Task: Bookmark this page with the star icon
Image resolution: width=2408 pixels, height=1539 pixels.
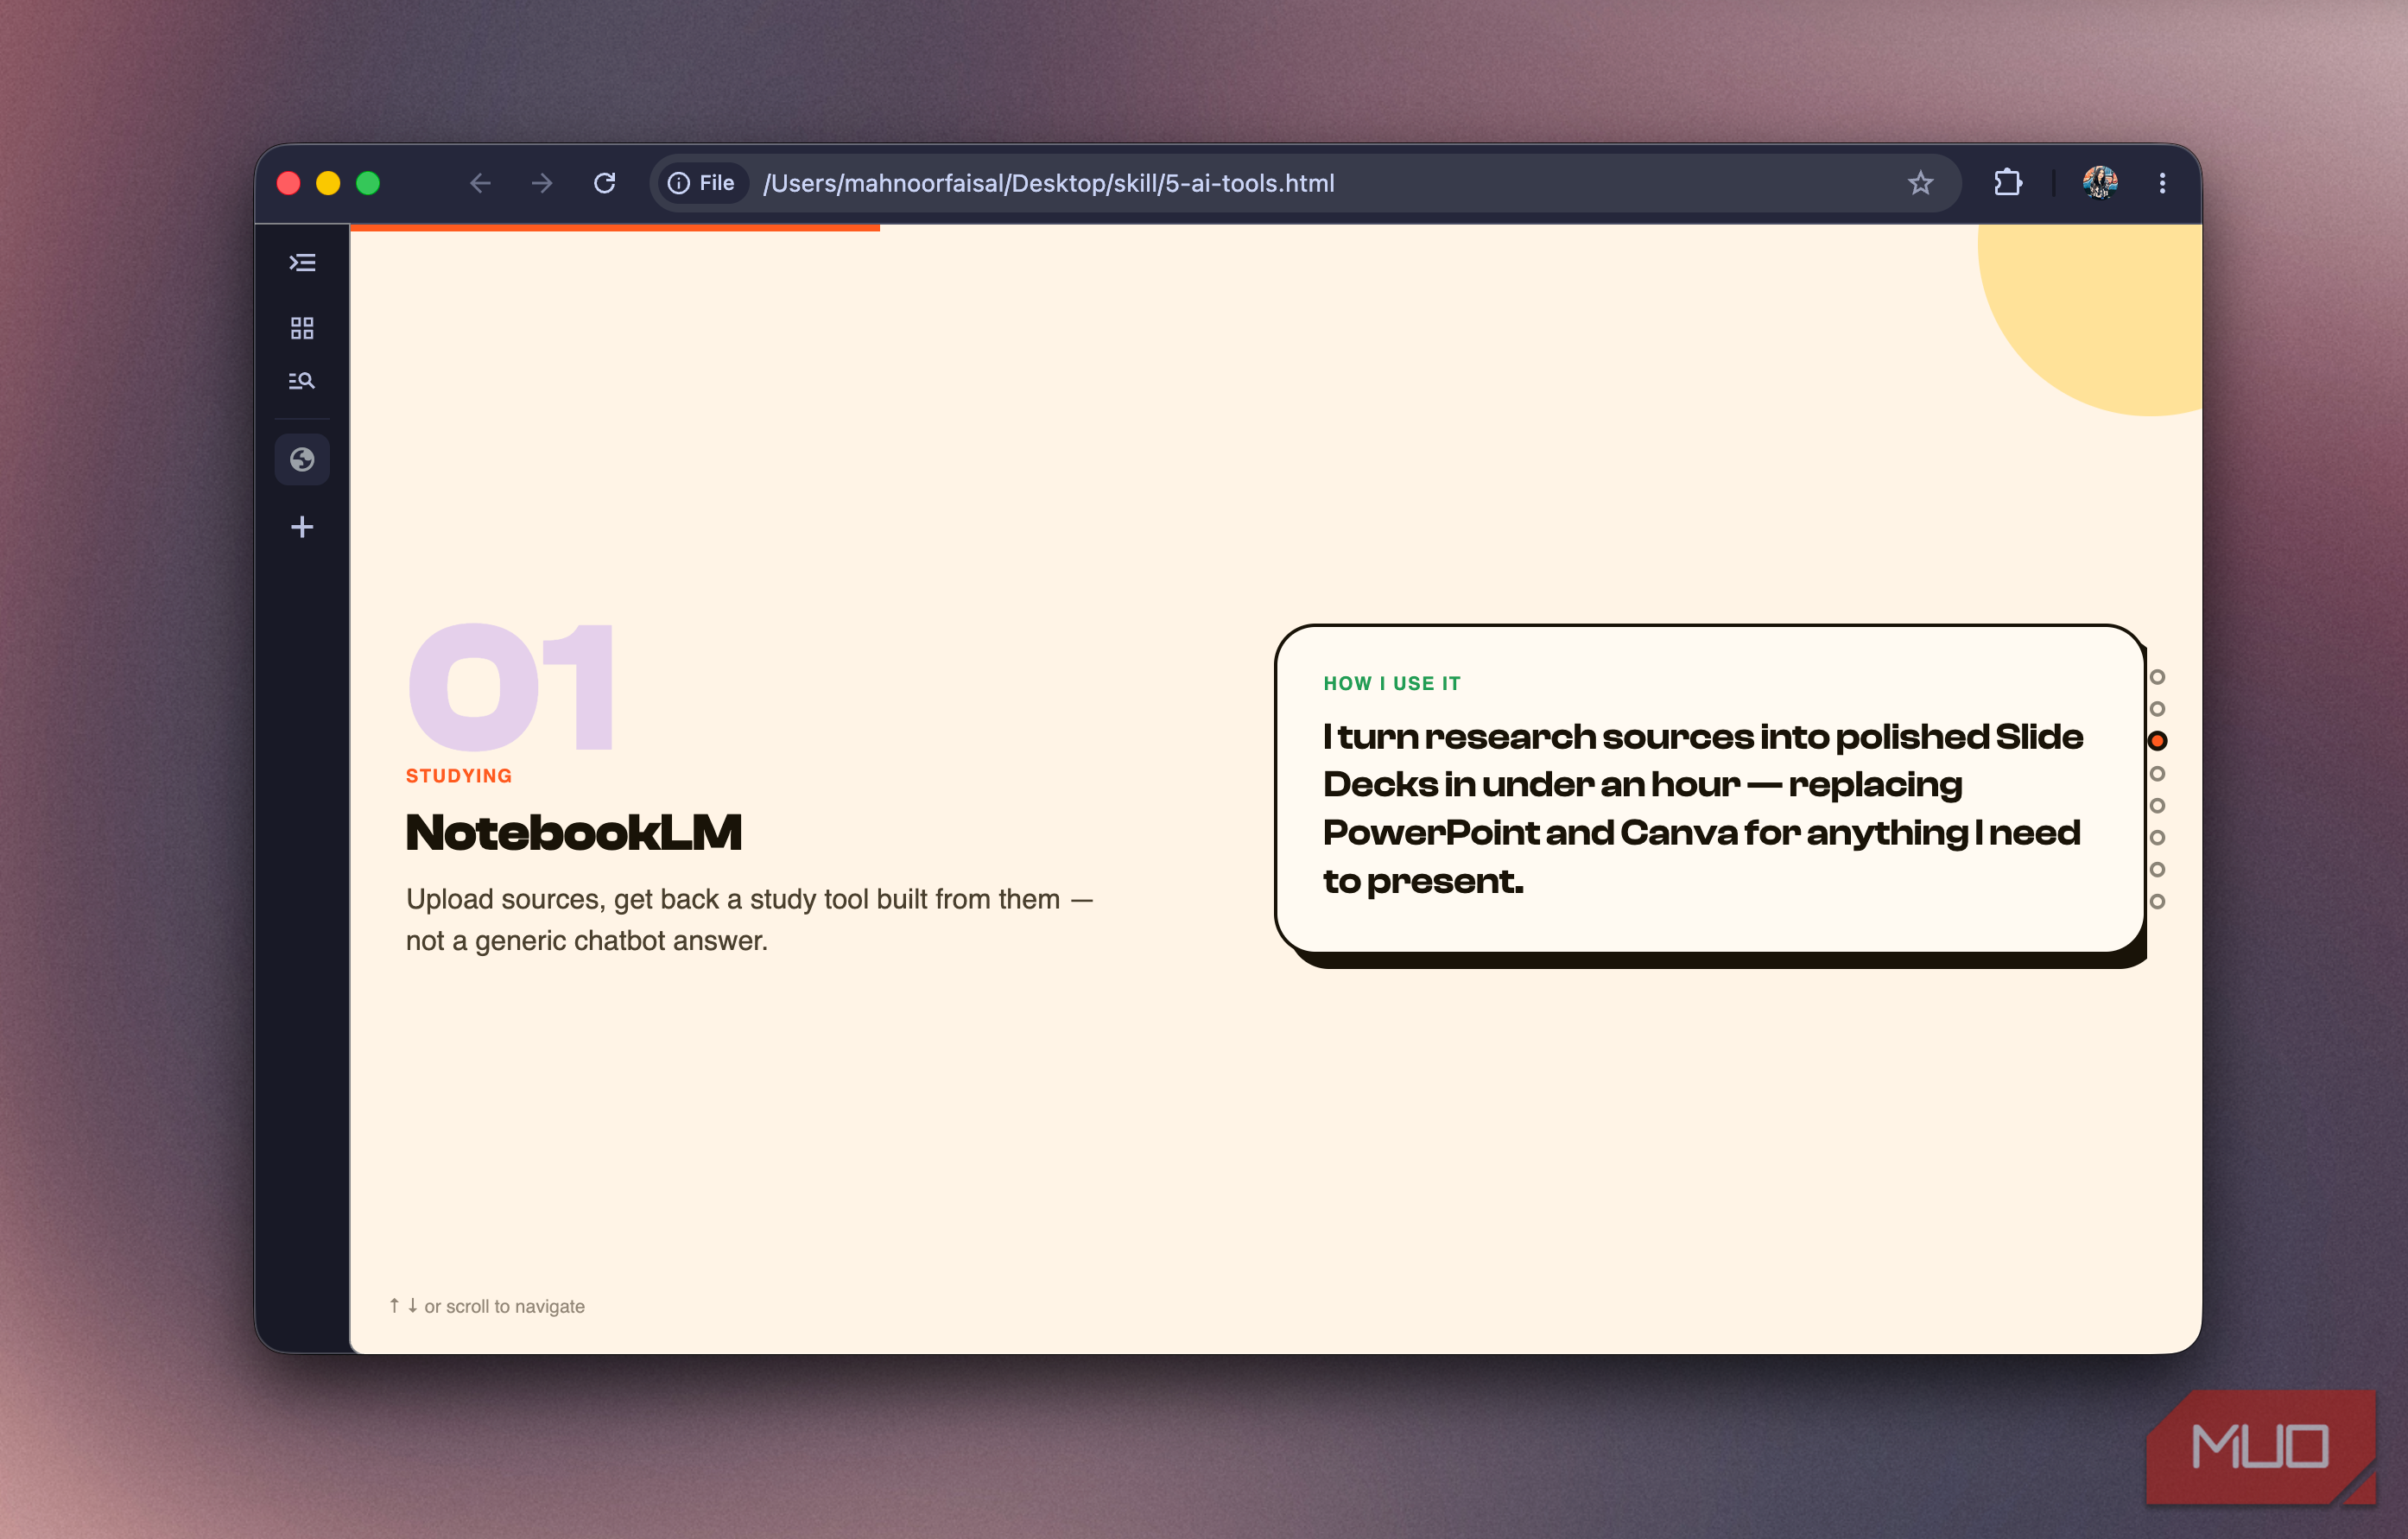Action: pos(1920,183)
